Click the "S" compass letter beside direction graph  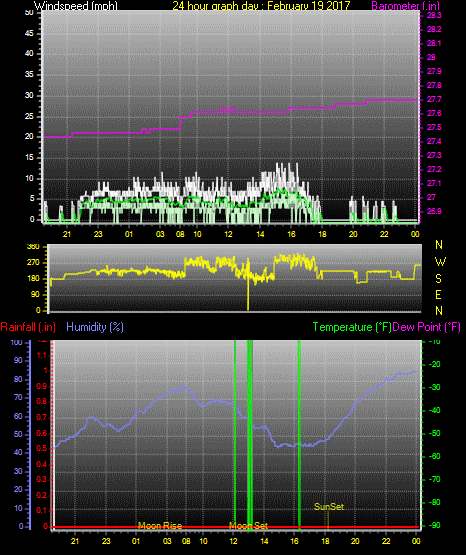pyautogui.click(x=438, y=279)
